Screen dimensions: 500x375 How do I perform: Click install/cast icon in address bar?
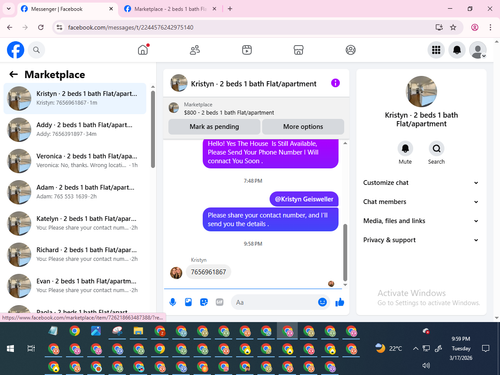point(439,27)
